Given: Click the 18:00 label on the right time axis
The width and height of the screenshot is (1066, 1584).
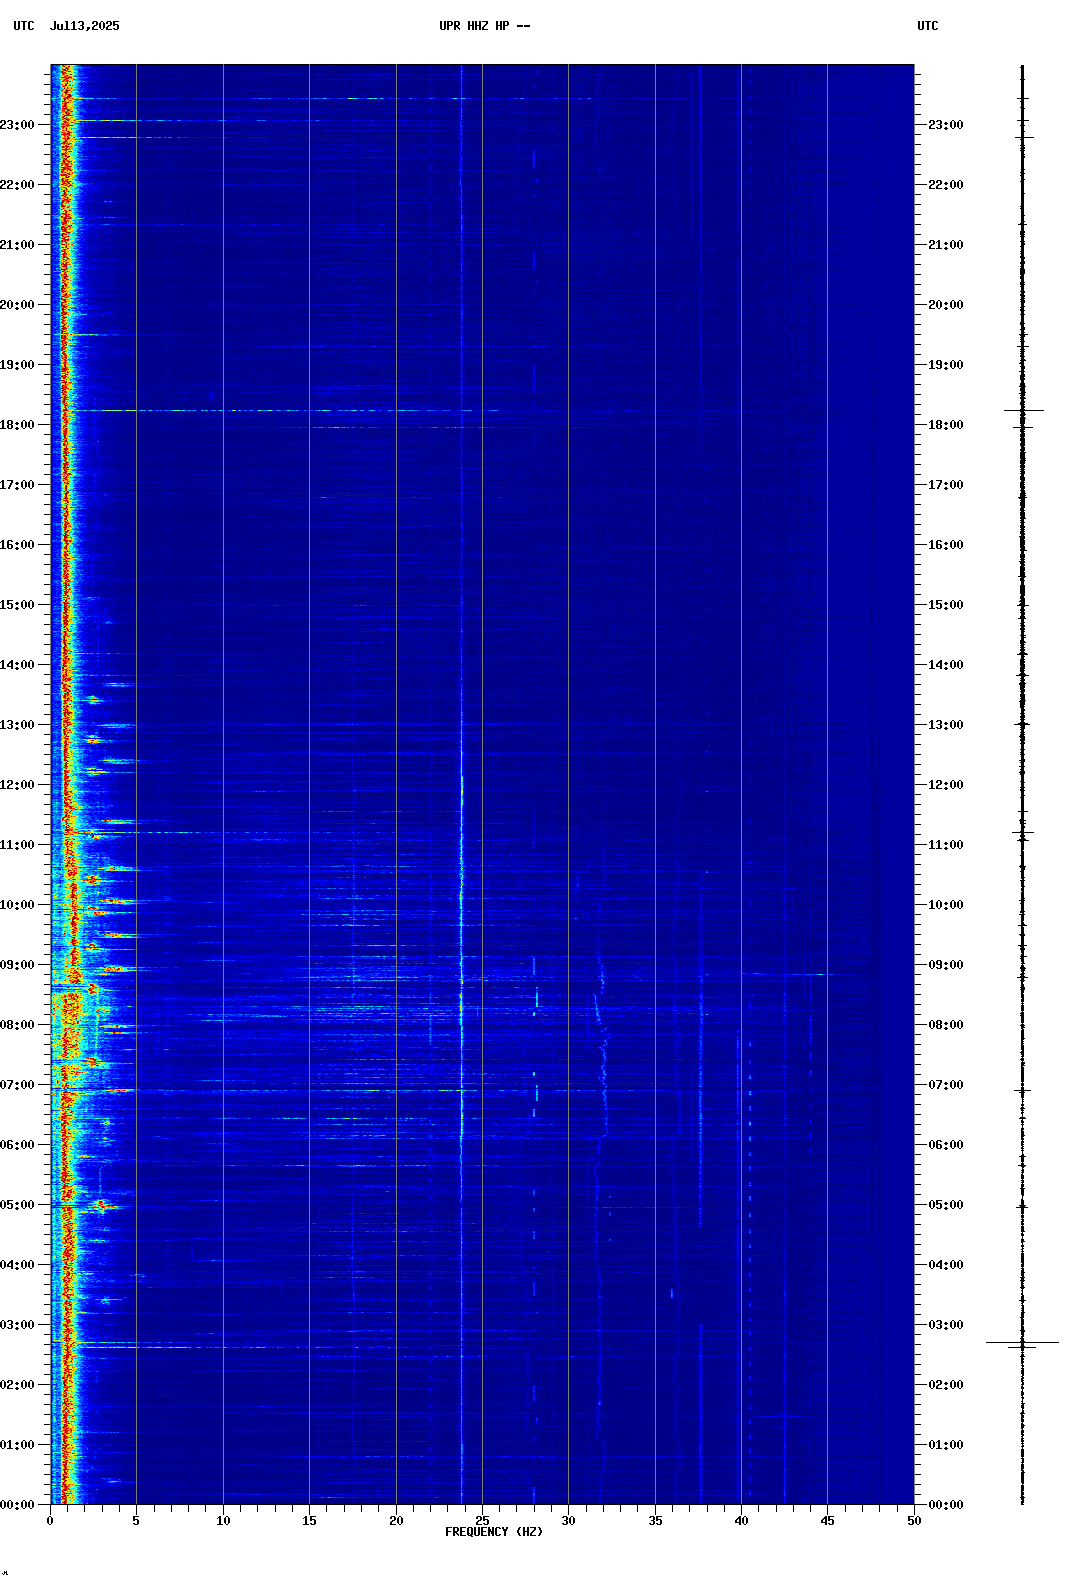Looking at the screenshot, I should [x=946, y=425].
